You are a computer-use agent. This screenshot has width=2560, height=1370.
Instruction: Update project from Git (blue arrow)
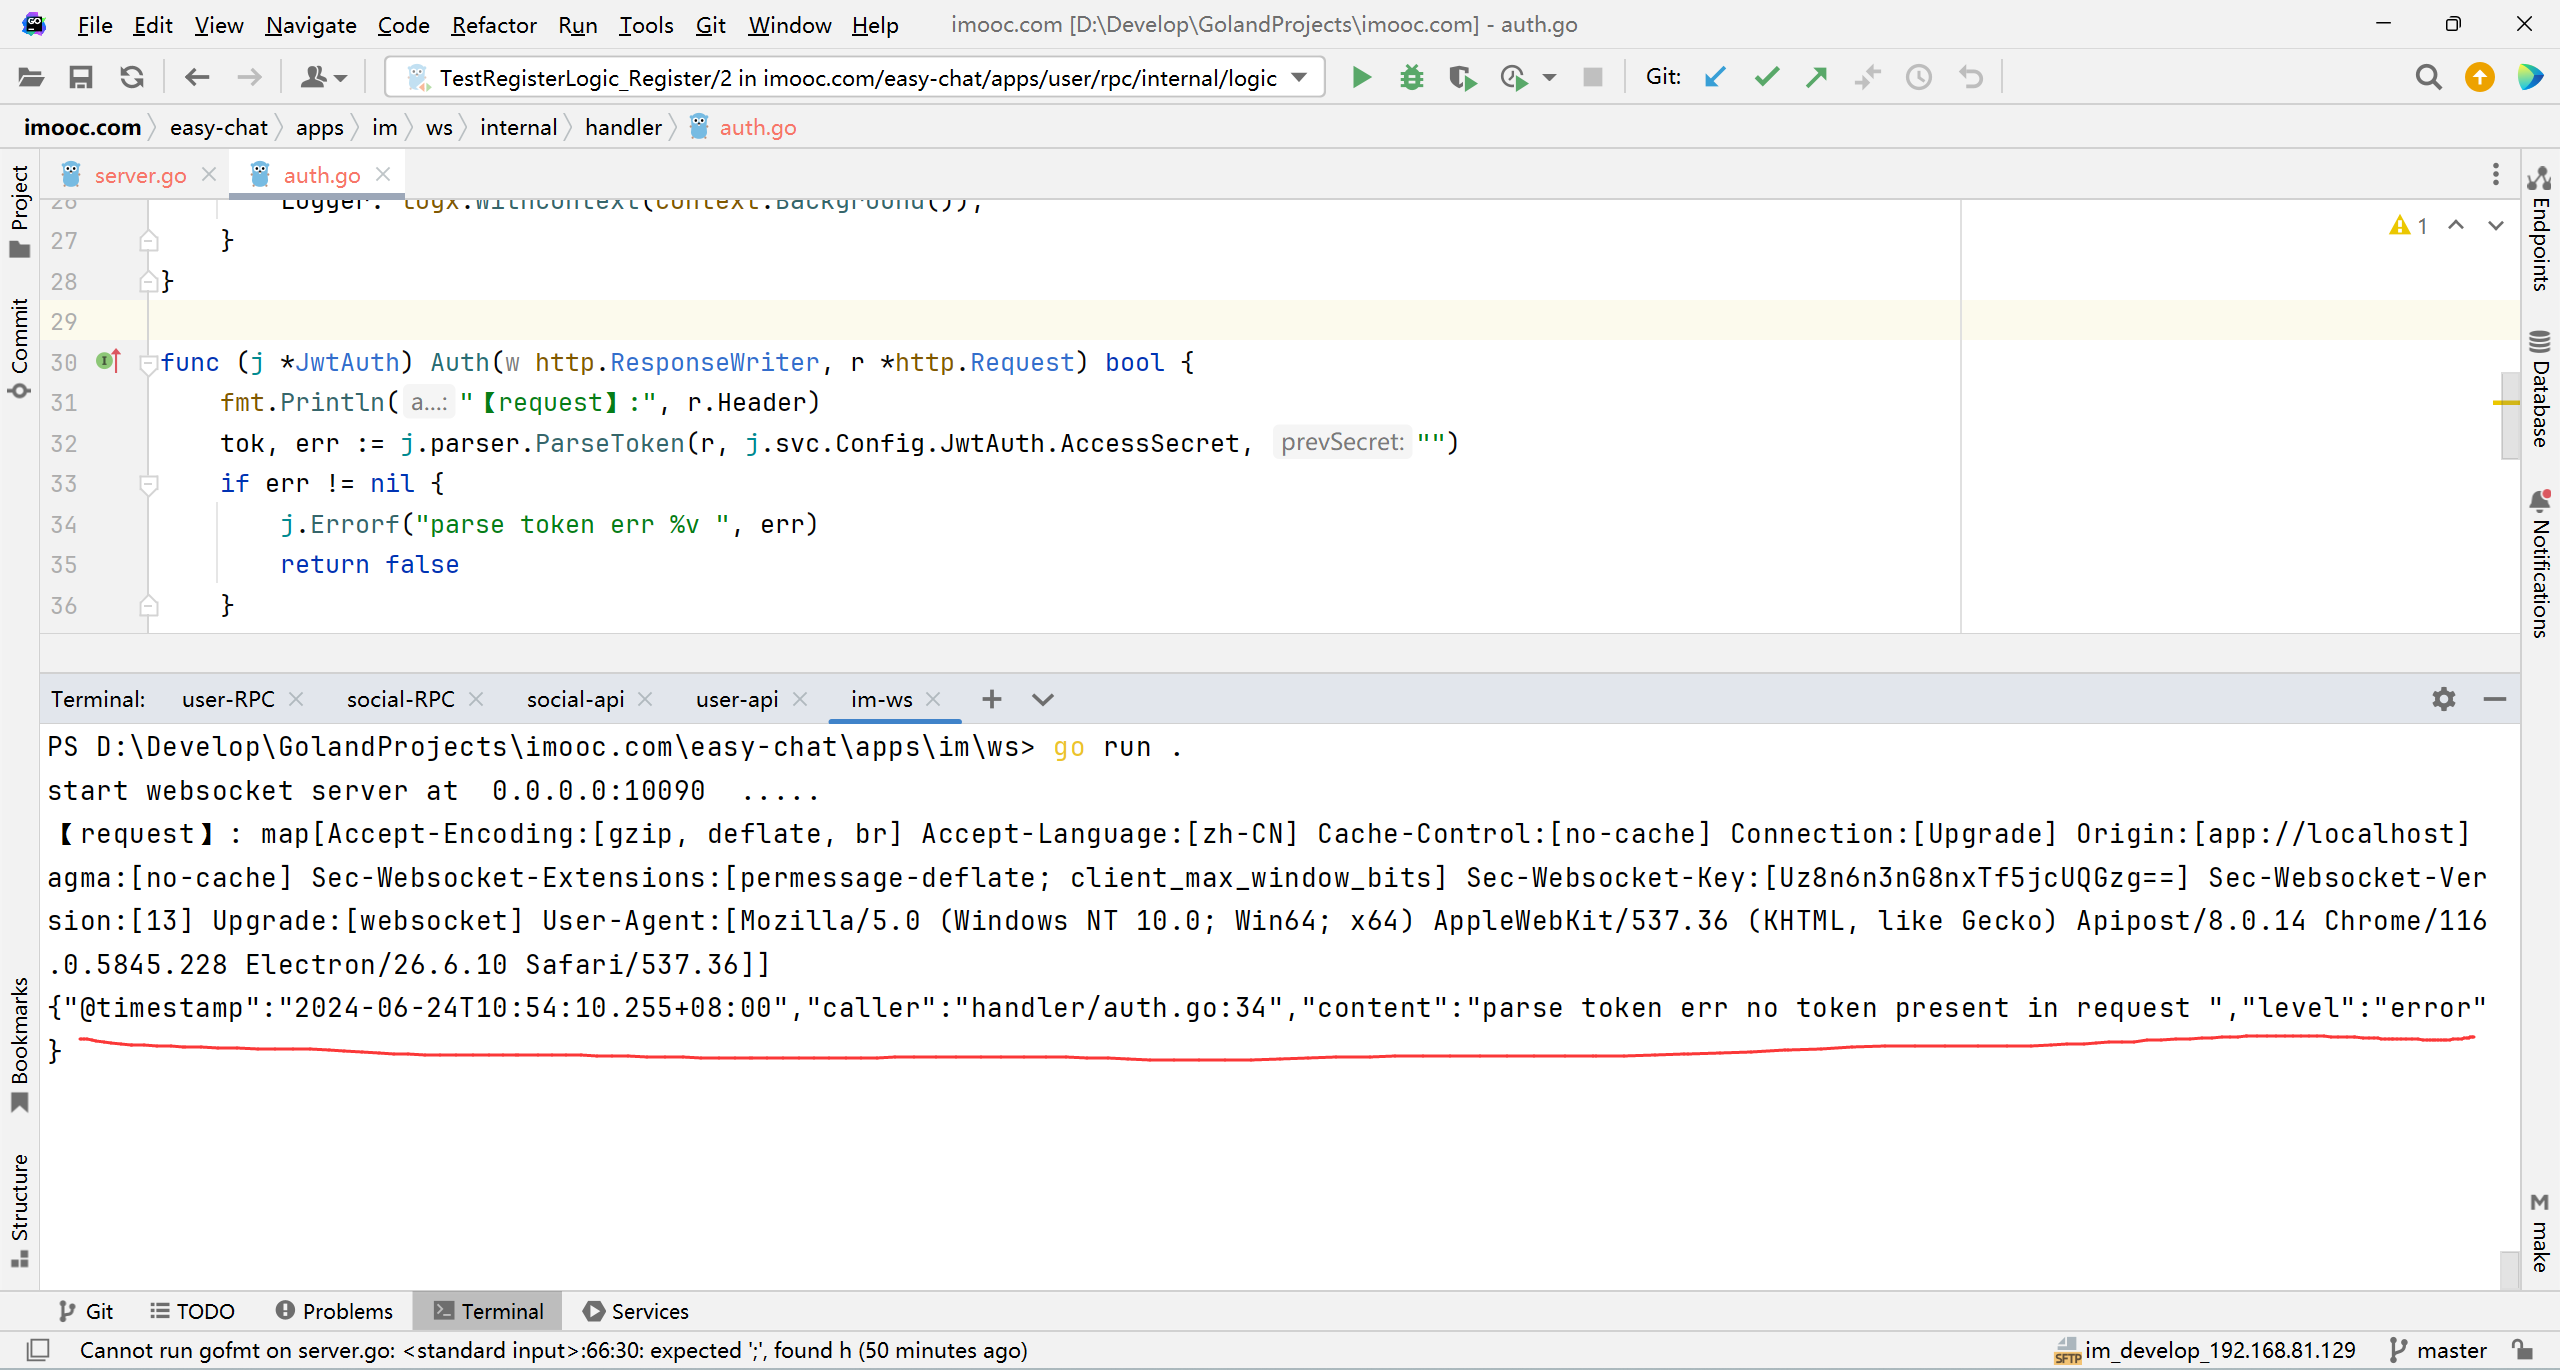[1715, 77]
